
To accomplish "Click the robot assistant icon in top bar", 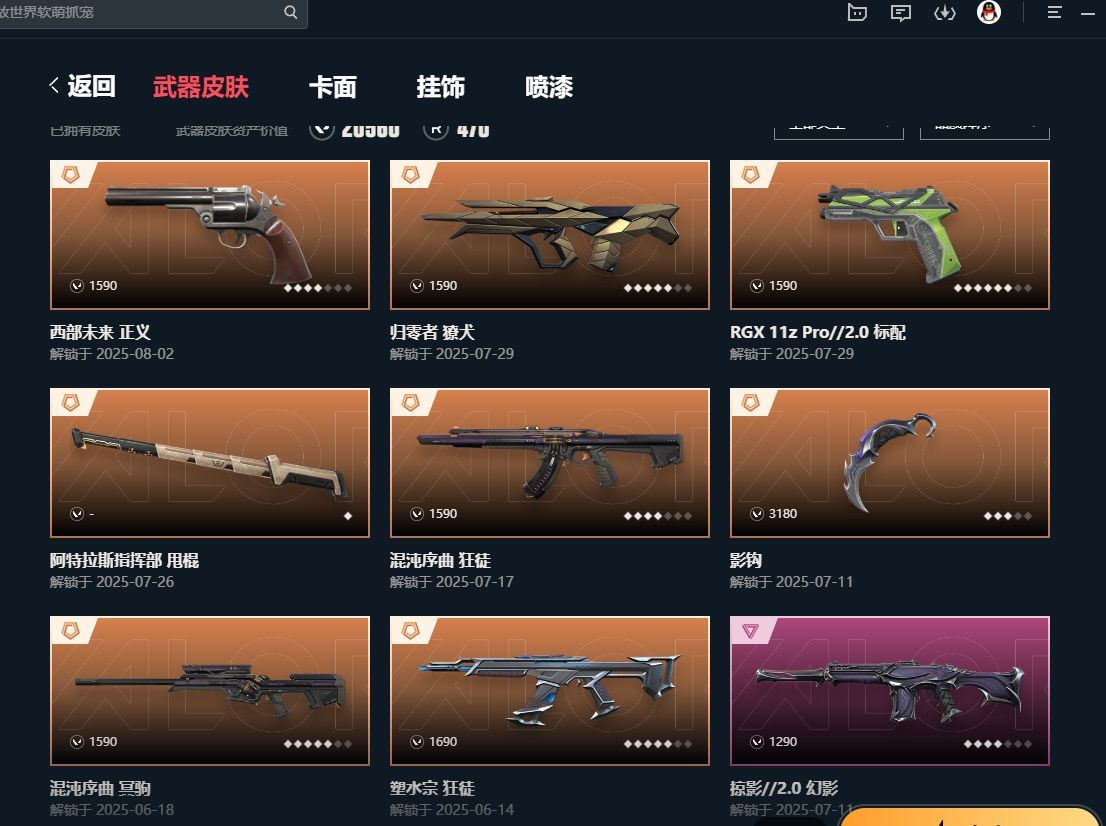I will point(857,13).
